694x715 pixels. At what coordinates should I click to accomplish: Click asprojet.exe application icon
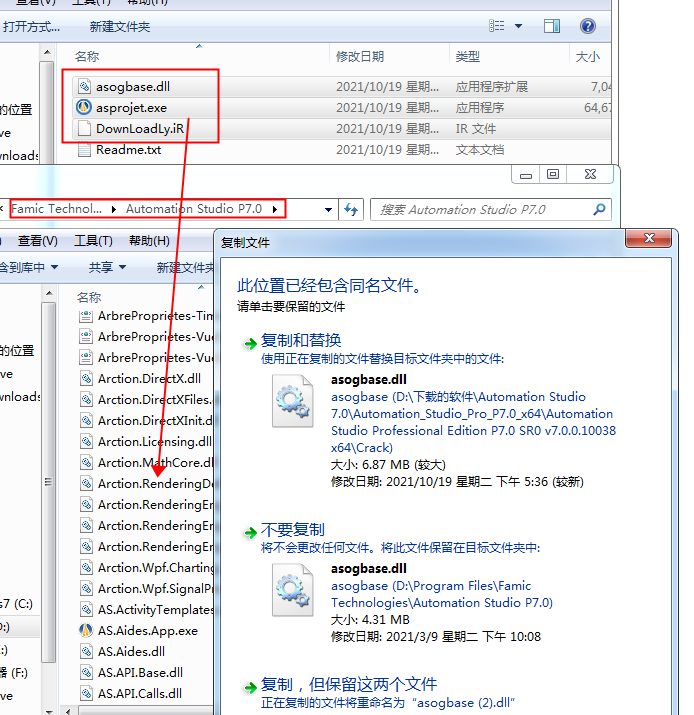point(84,107)
